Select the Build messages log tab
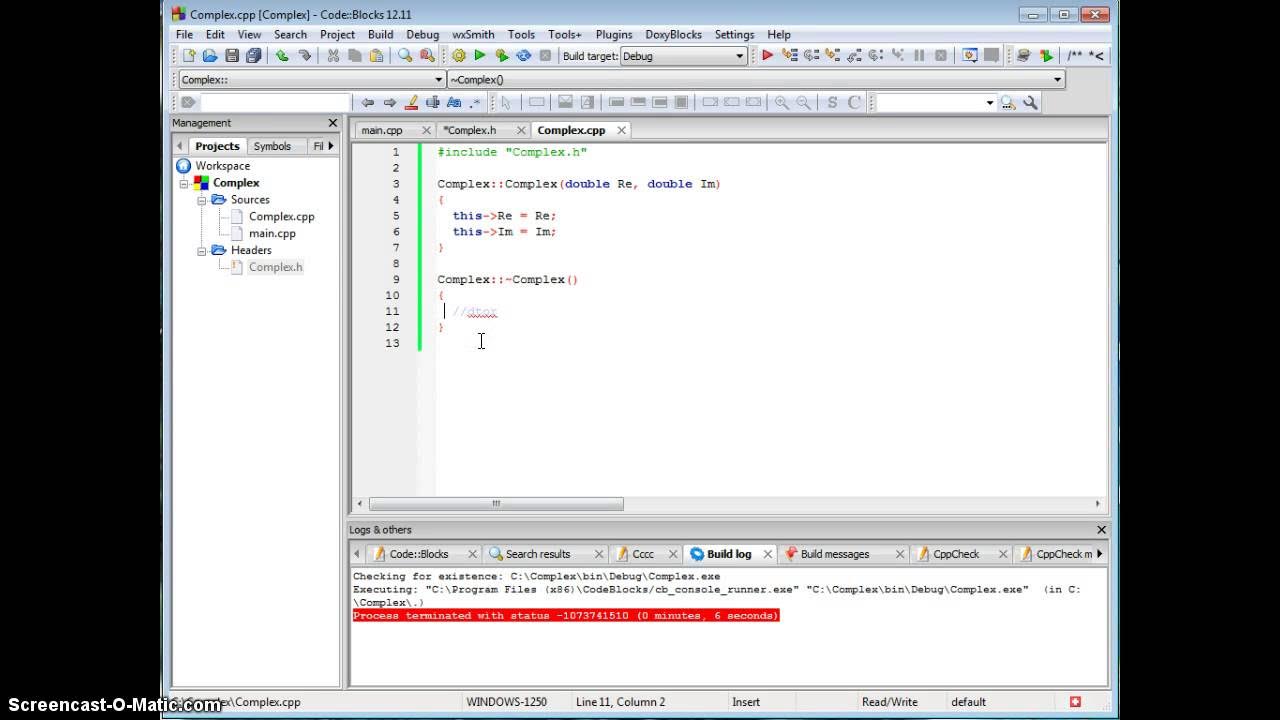The height and width of the screenshot is (720, 1280). point(835,554)
